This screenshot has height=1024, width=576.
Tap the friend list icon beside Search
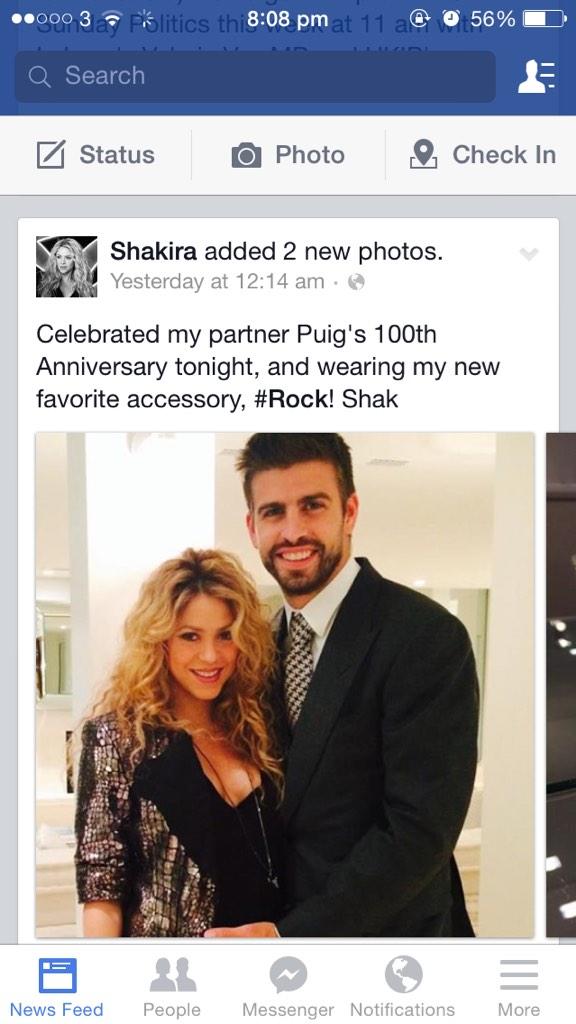pos(536,76)
